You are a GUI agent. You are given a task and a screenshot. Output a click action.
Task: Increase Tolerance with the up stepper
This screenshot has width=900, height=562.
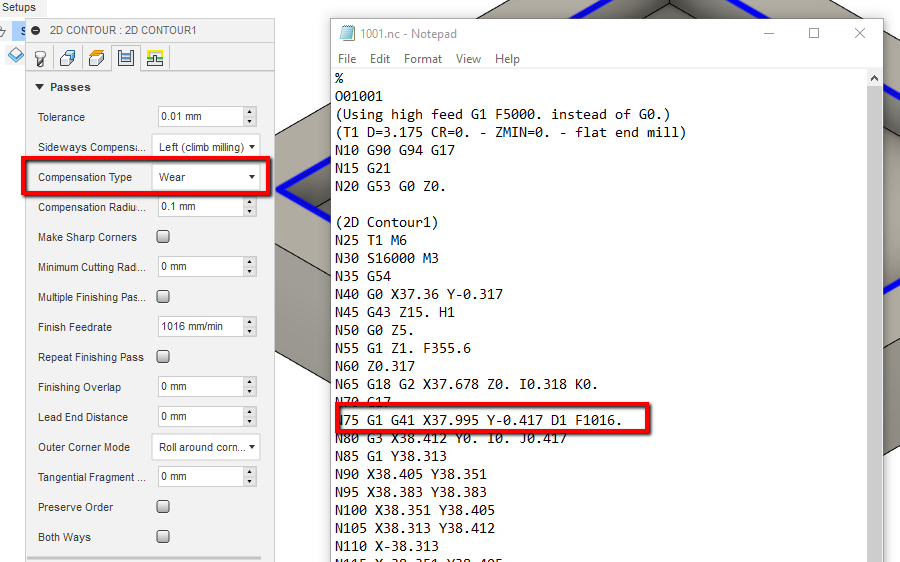250,111
